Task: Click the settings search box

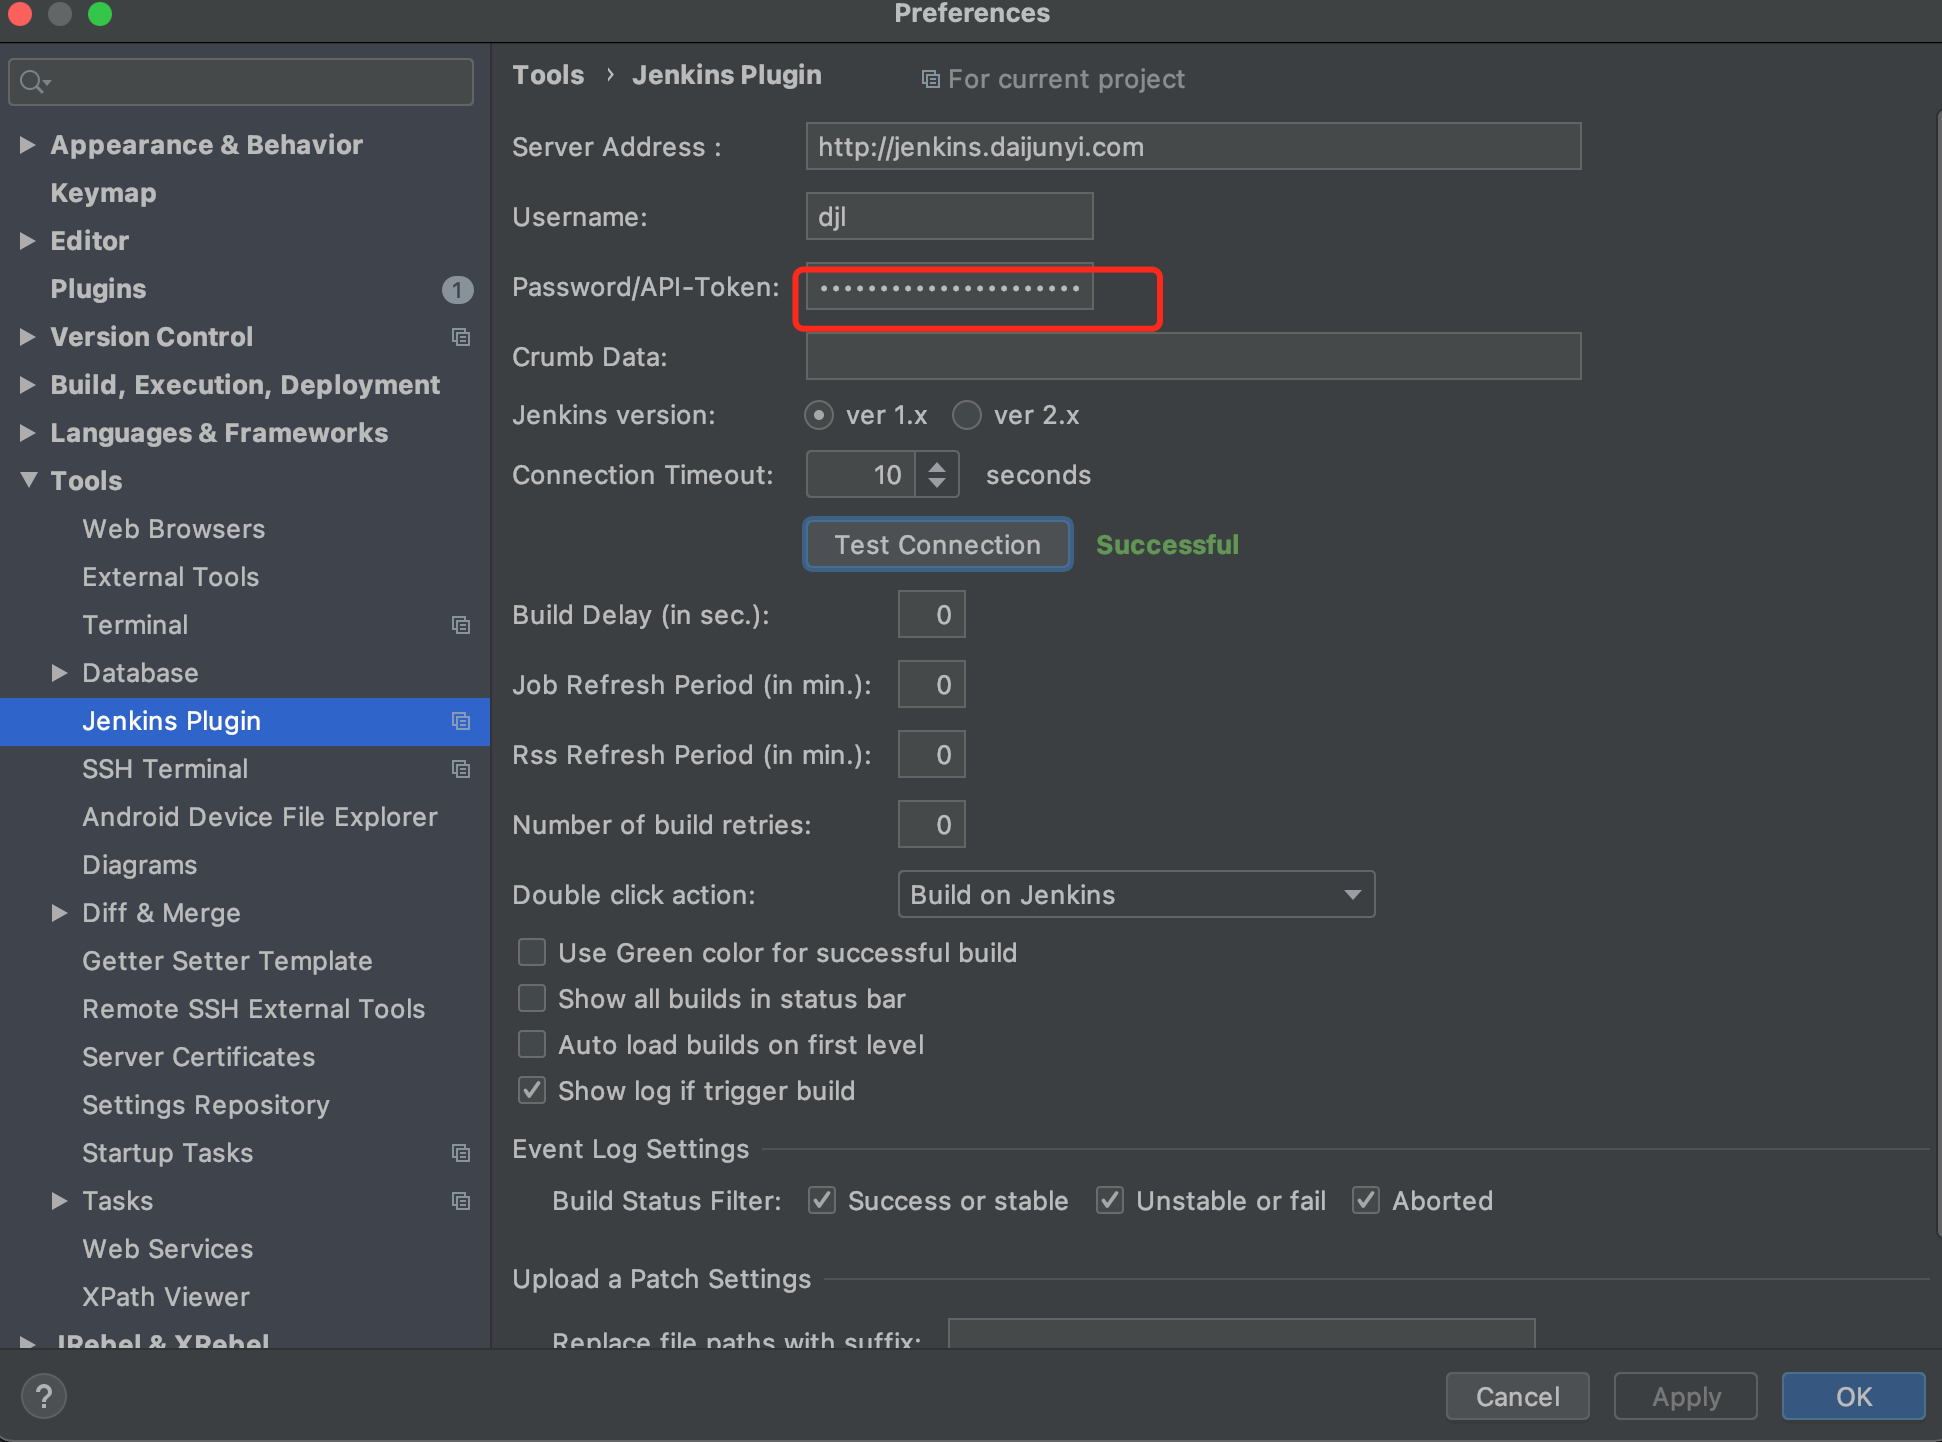Action: click(241, 82)
